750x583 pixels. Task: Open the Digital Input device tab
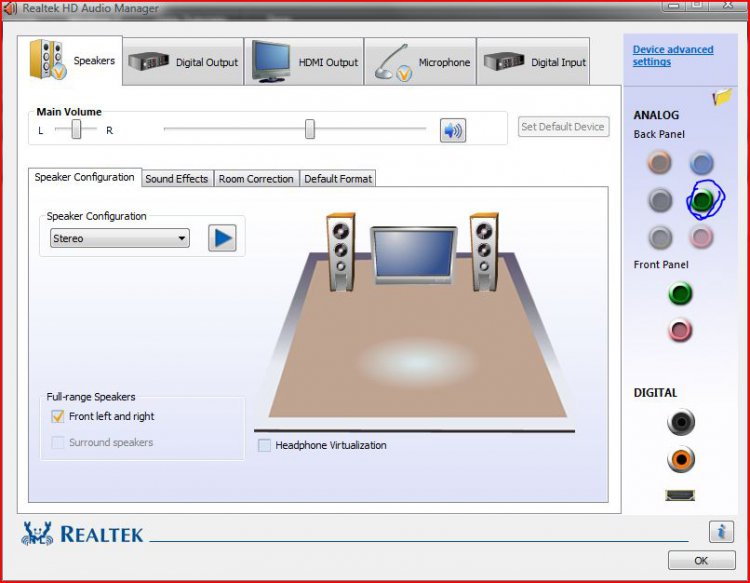point(533,62)
